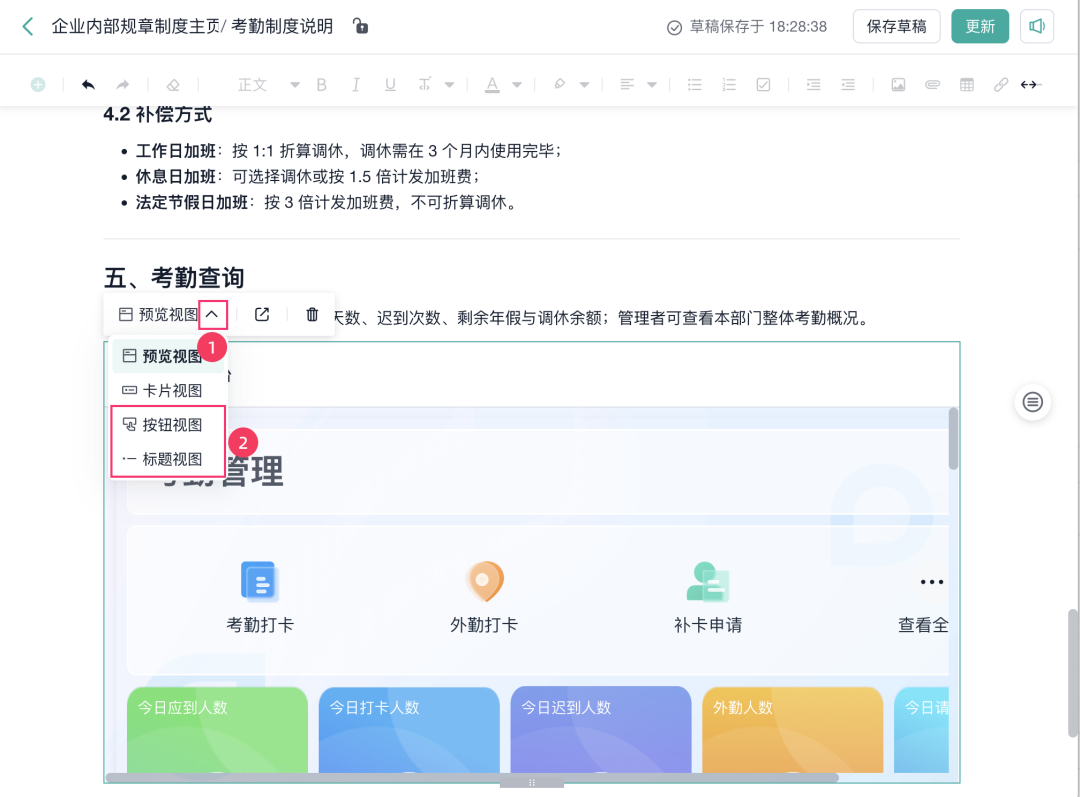Click the attachment paperclip icon
1080x797 pixels.
pos(933,85)
